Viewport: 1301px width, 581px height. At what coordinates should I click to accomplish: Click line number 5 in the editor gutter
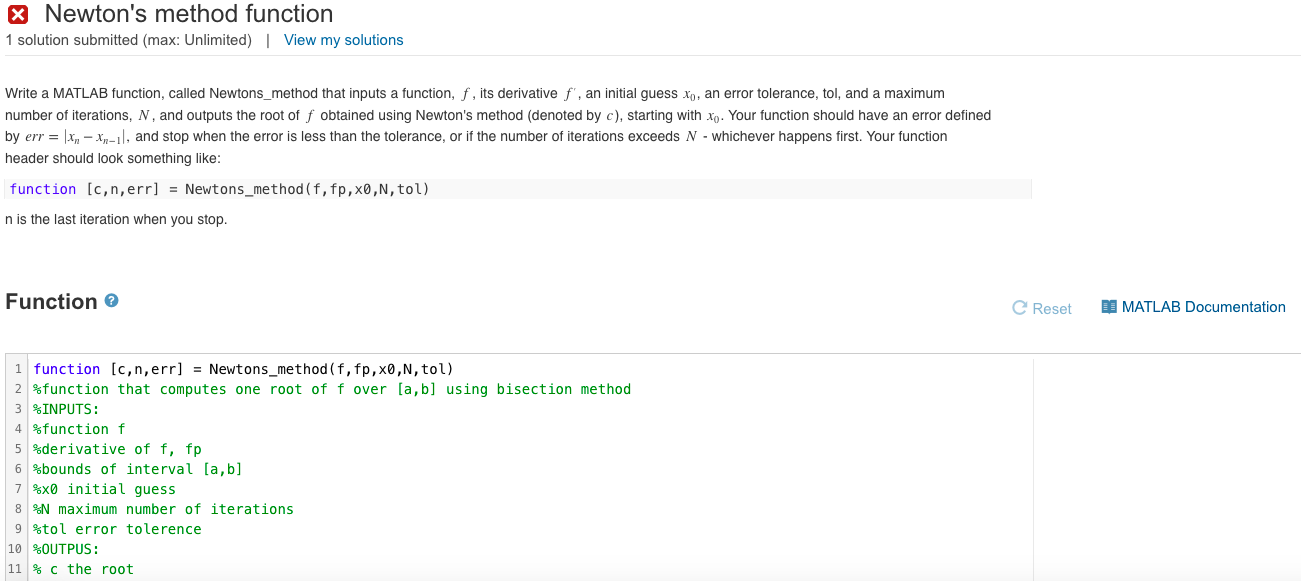[17, 449]
